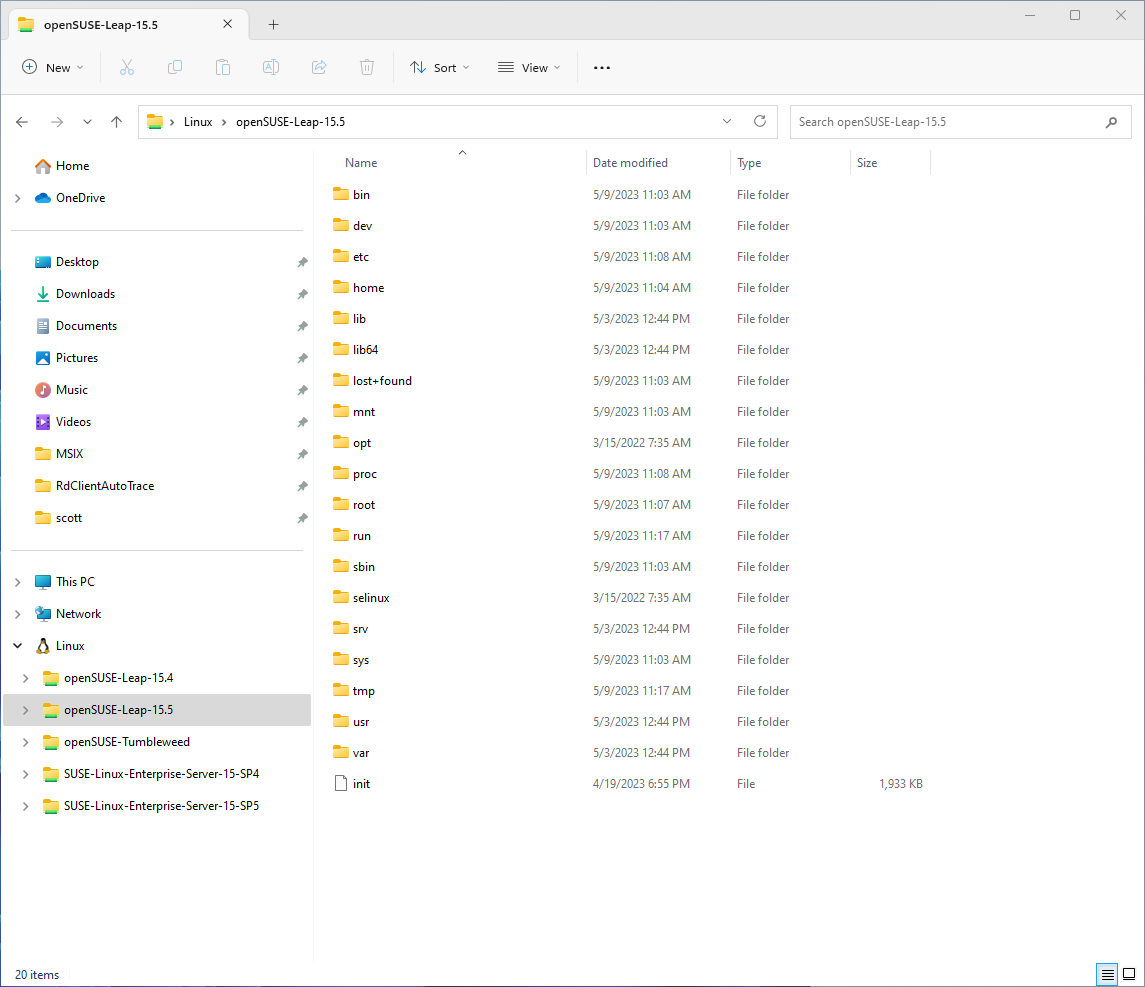Select SUSE-Linux-Enterprise-Server-15-SP5 in tree
1145x987 pixels.
161,806
